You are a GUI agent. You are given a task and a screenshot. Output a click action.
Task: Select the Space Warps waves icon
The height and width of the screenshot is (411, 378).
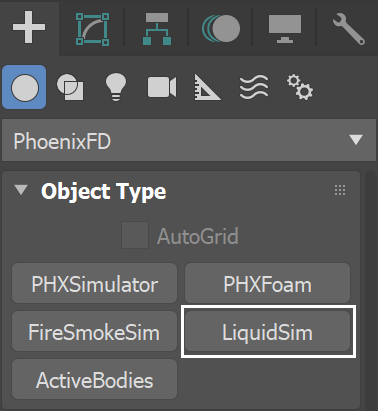[x=254, y=87]
